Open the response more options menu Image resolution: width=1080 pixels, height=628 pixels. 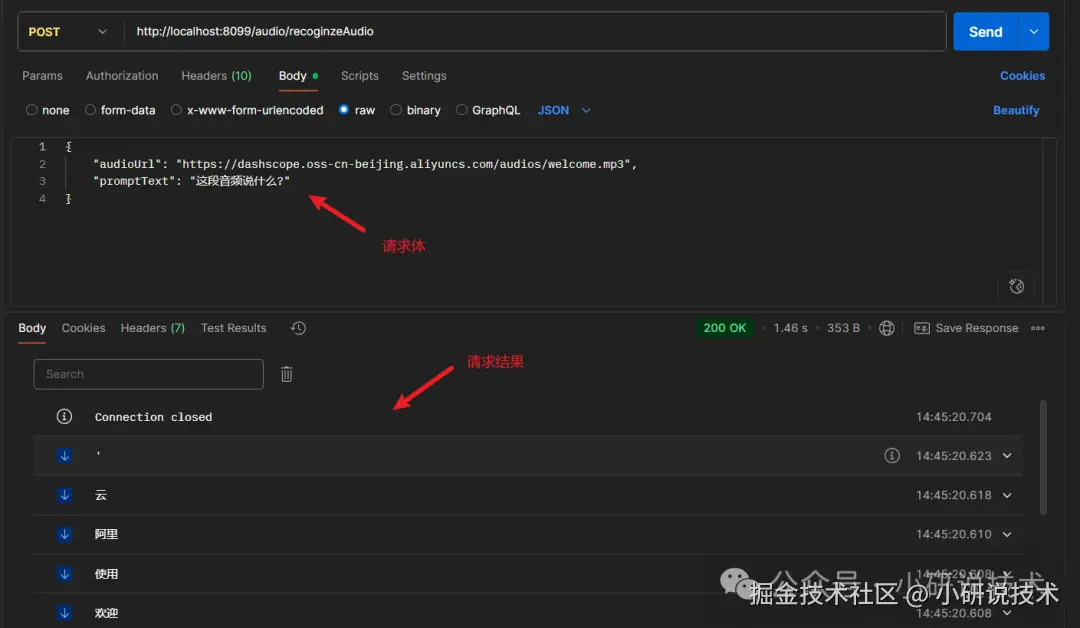point(1038,328)
